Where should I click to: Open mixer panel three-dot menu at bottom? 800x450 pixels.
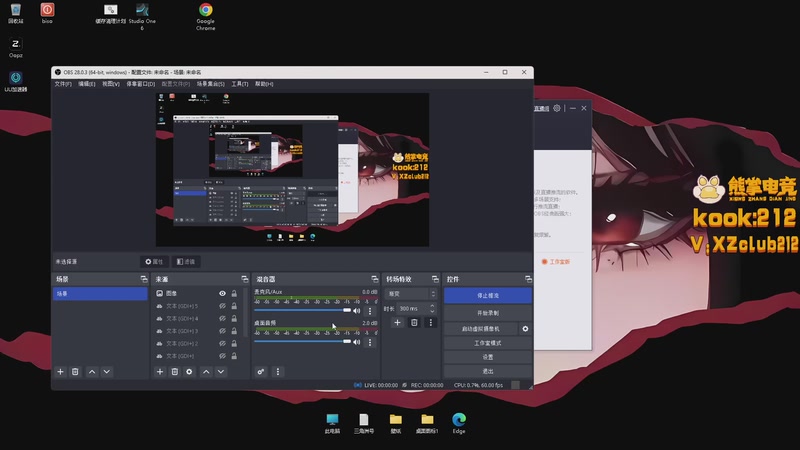(x=278, y=372)
